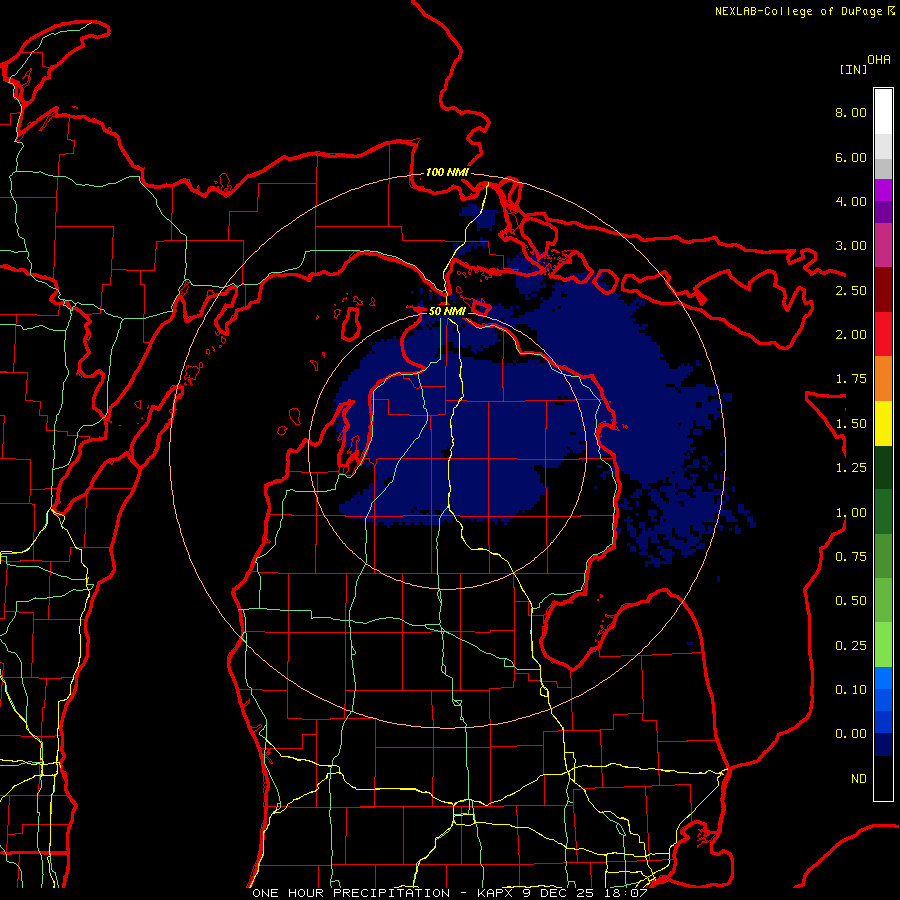Click the 4.00 legend value
This screenshot has width=900, height=900.
point(851,201)
